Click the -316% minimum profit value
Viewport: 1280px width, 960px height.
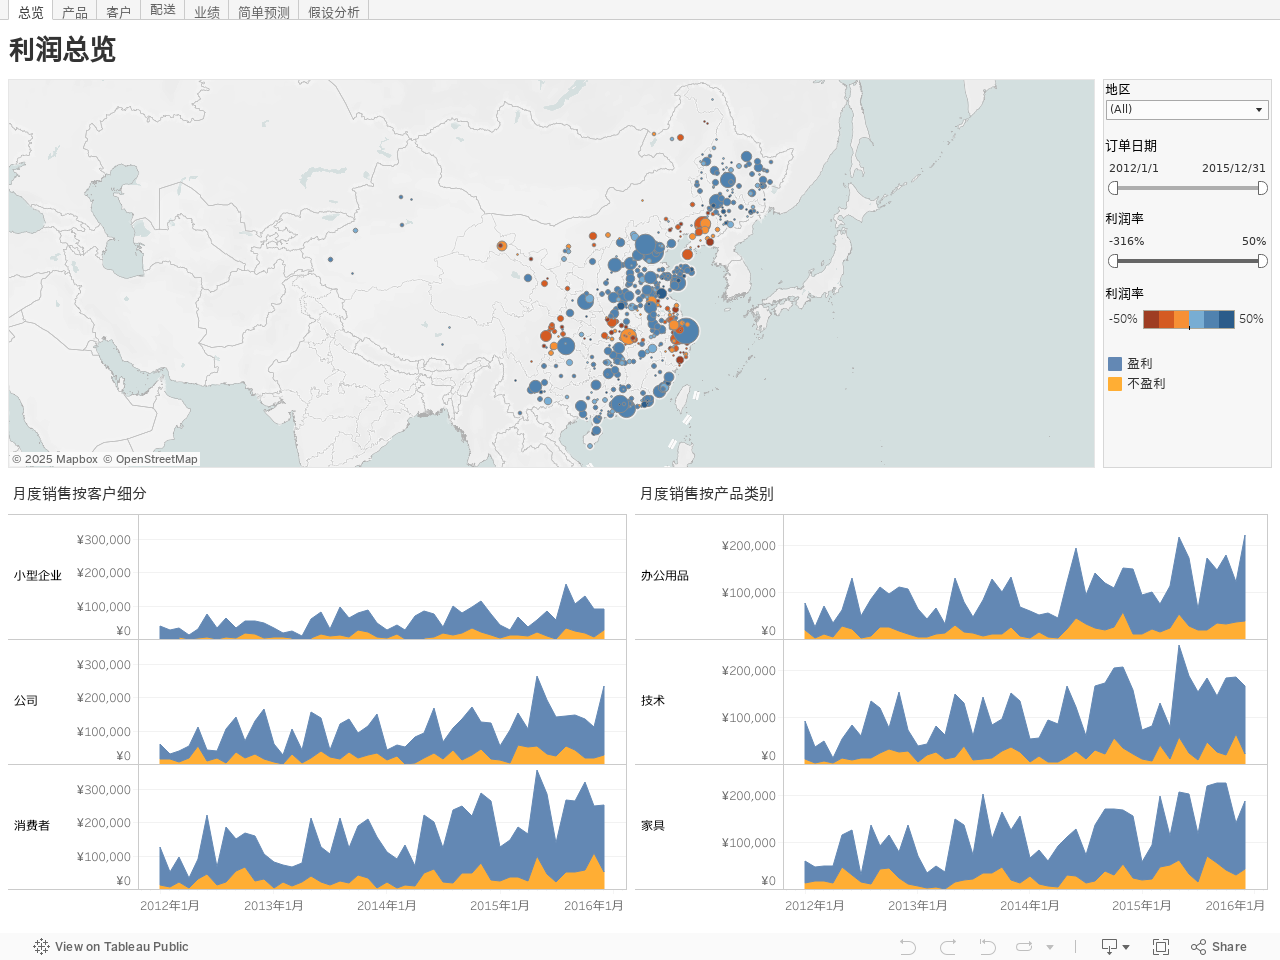(x=1126, y=241)
